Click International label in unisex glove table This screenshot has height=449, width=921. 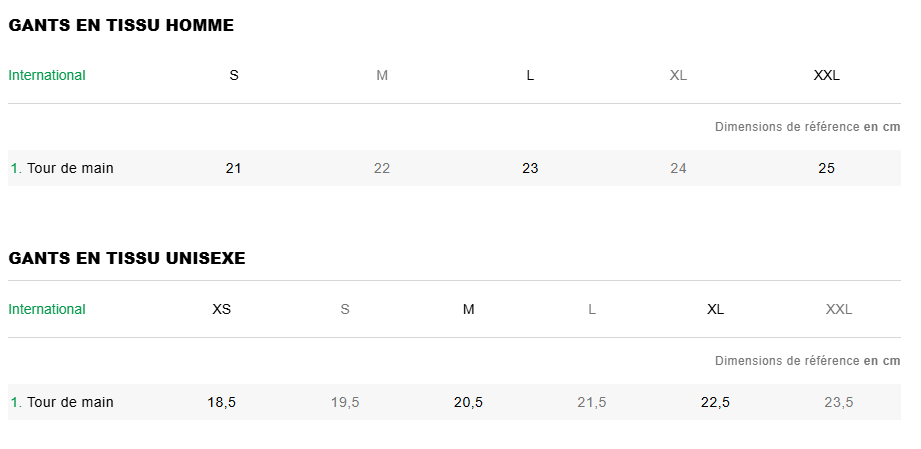point(47,309)
